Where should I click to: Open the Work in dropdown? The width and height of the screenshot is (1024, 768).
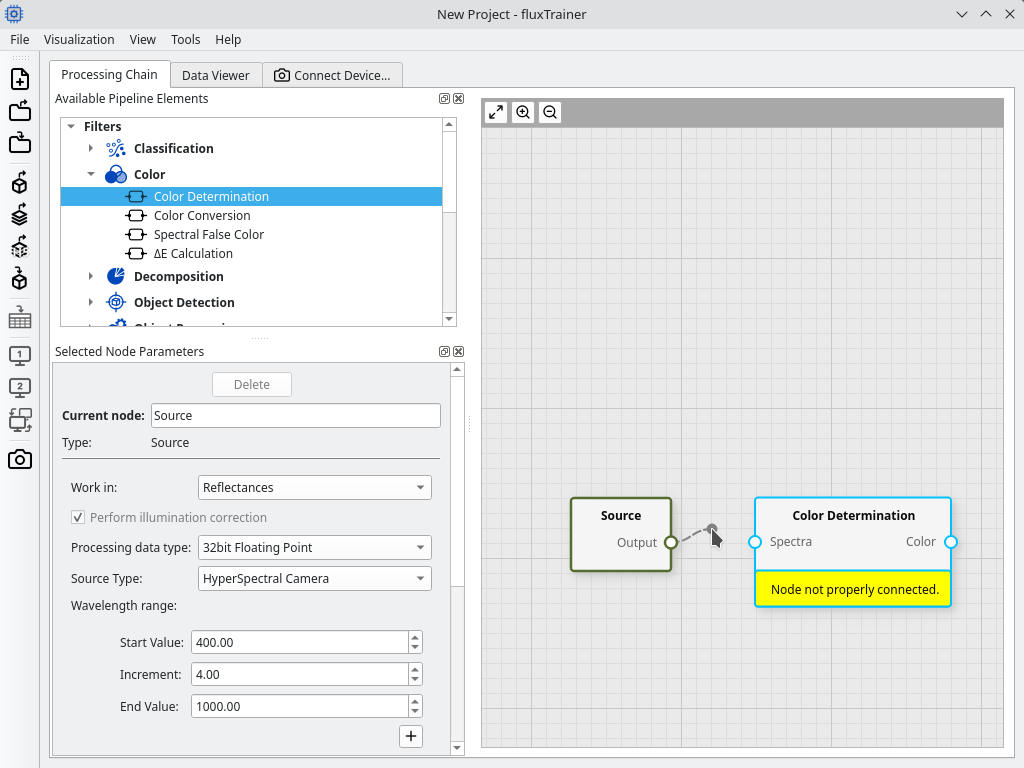(314, 487)
